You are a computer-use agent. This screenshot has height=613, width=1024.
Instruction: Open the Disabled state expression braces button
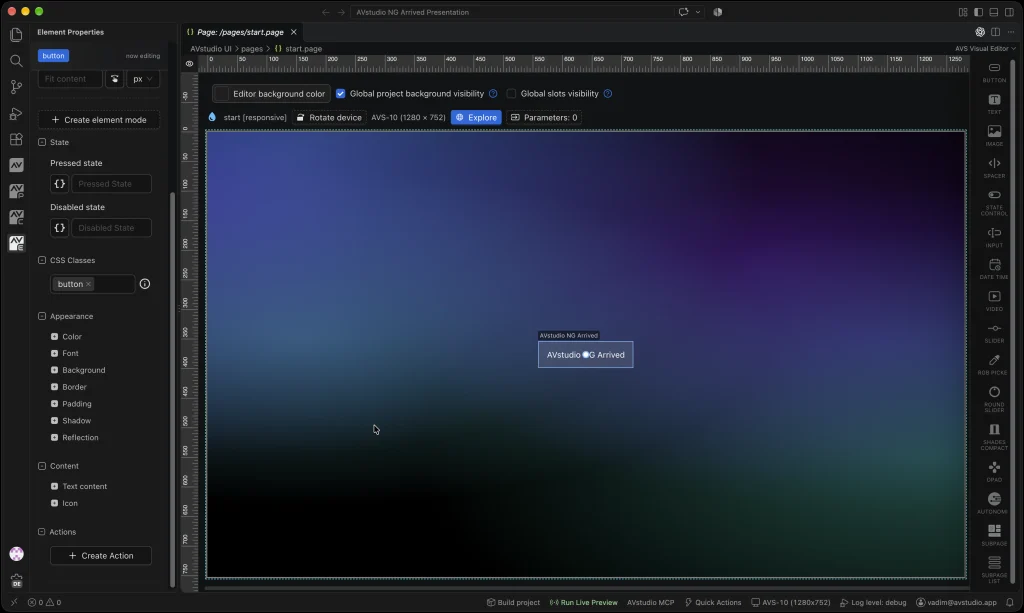click(59, 228)
